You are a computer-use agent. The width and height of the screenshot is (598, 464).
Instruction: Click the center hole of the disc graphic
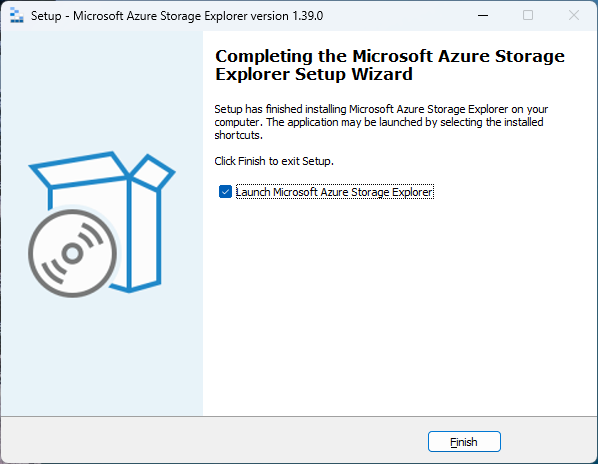tap(72, 253)
